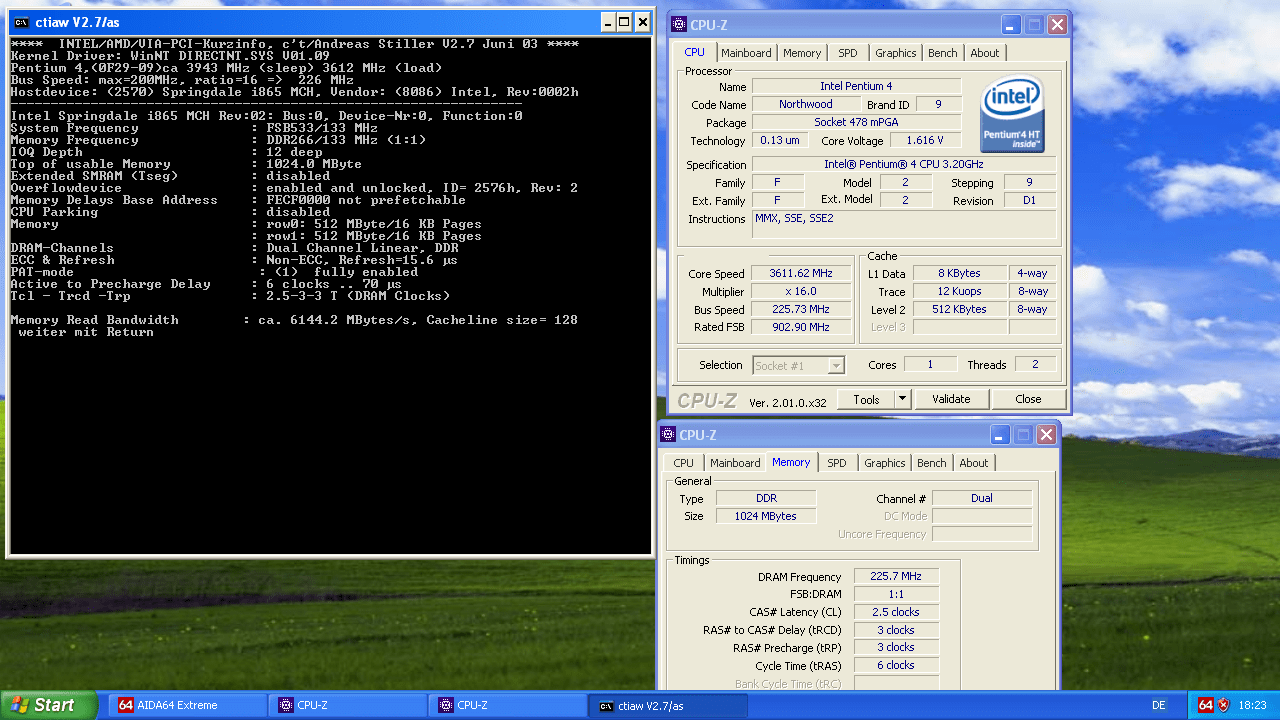This screenshot has width=1280, height=720.
Task: Click the AIDA64 icon on taskbar button
Action: pyautogui.click(x=125, y=705)
